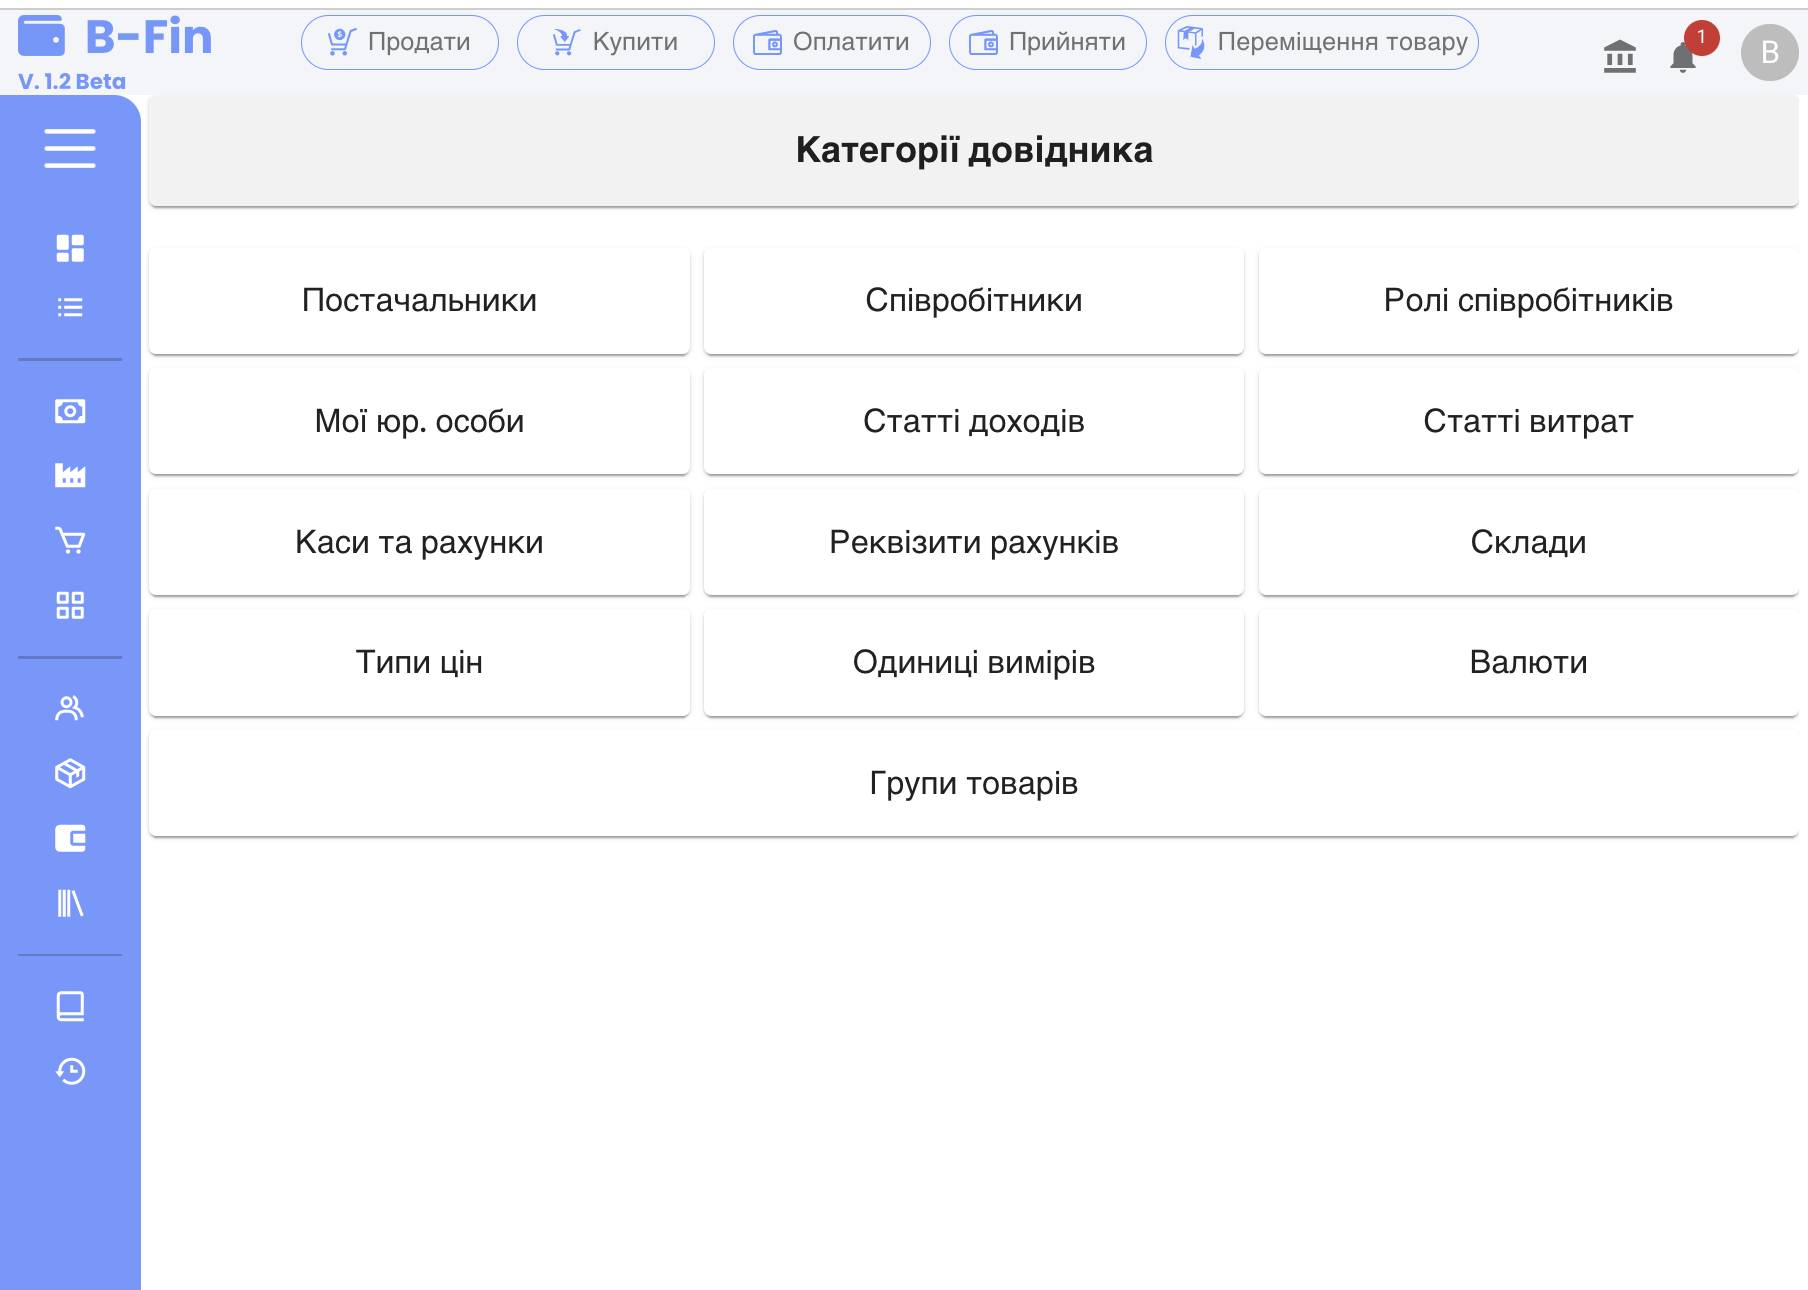Open the Ролі співробітників category
Viewport: 1808px width, 1290px height.
coord(1528,300)
